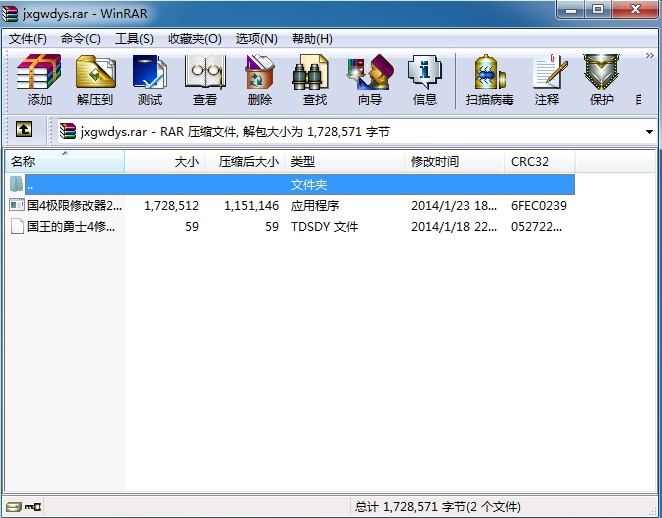Click the archive icon in address bar
The width and height of the screenshot is (662, 518).
[68, 131]
